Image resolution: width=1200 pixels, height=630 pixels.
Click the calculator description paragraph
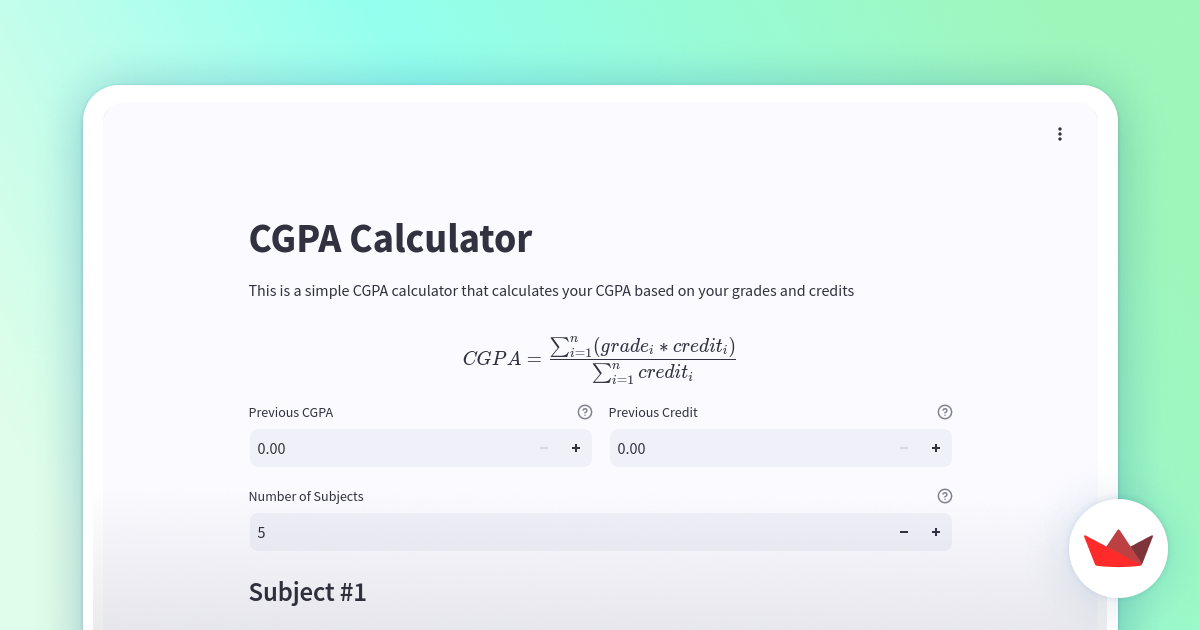point(552,291)
